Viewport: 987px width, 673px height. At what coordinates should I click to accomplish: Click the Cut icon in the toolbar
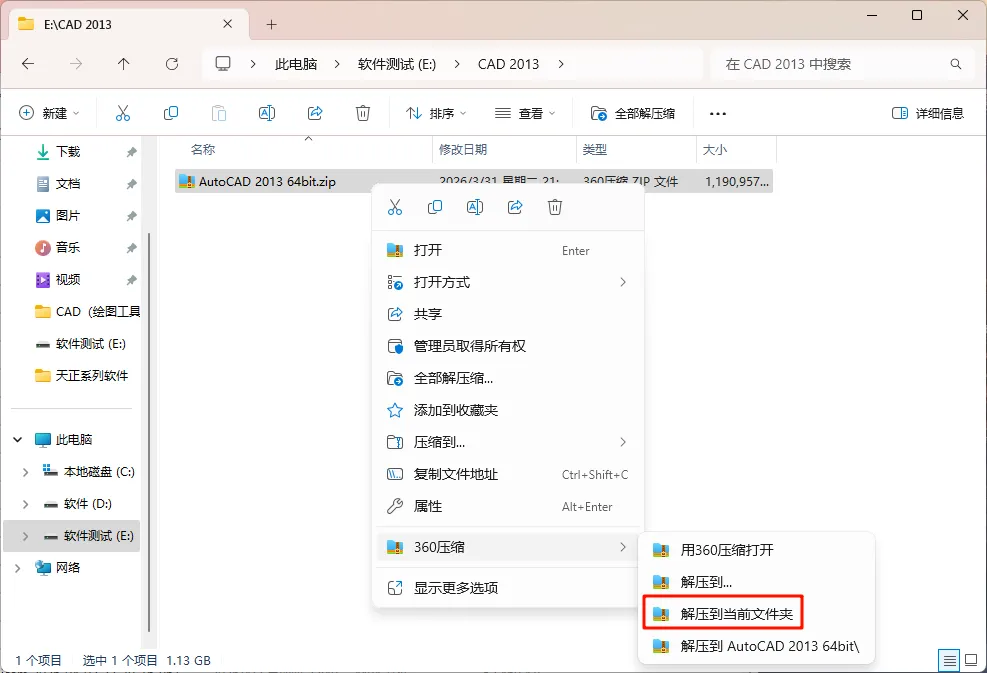[123, 113]
